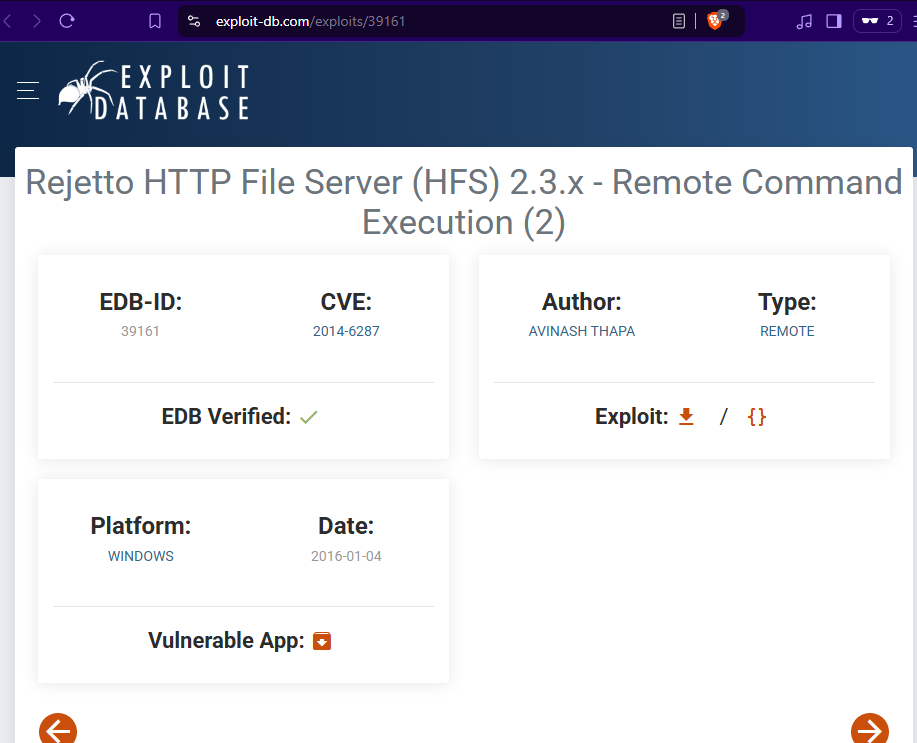The image size is (917, 743).
Task: Filter by WINDOWS platform
Action: [141, 556]
